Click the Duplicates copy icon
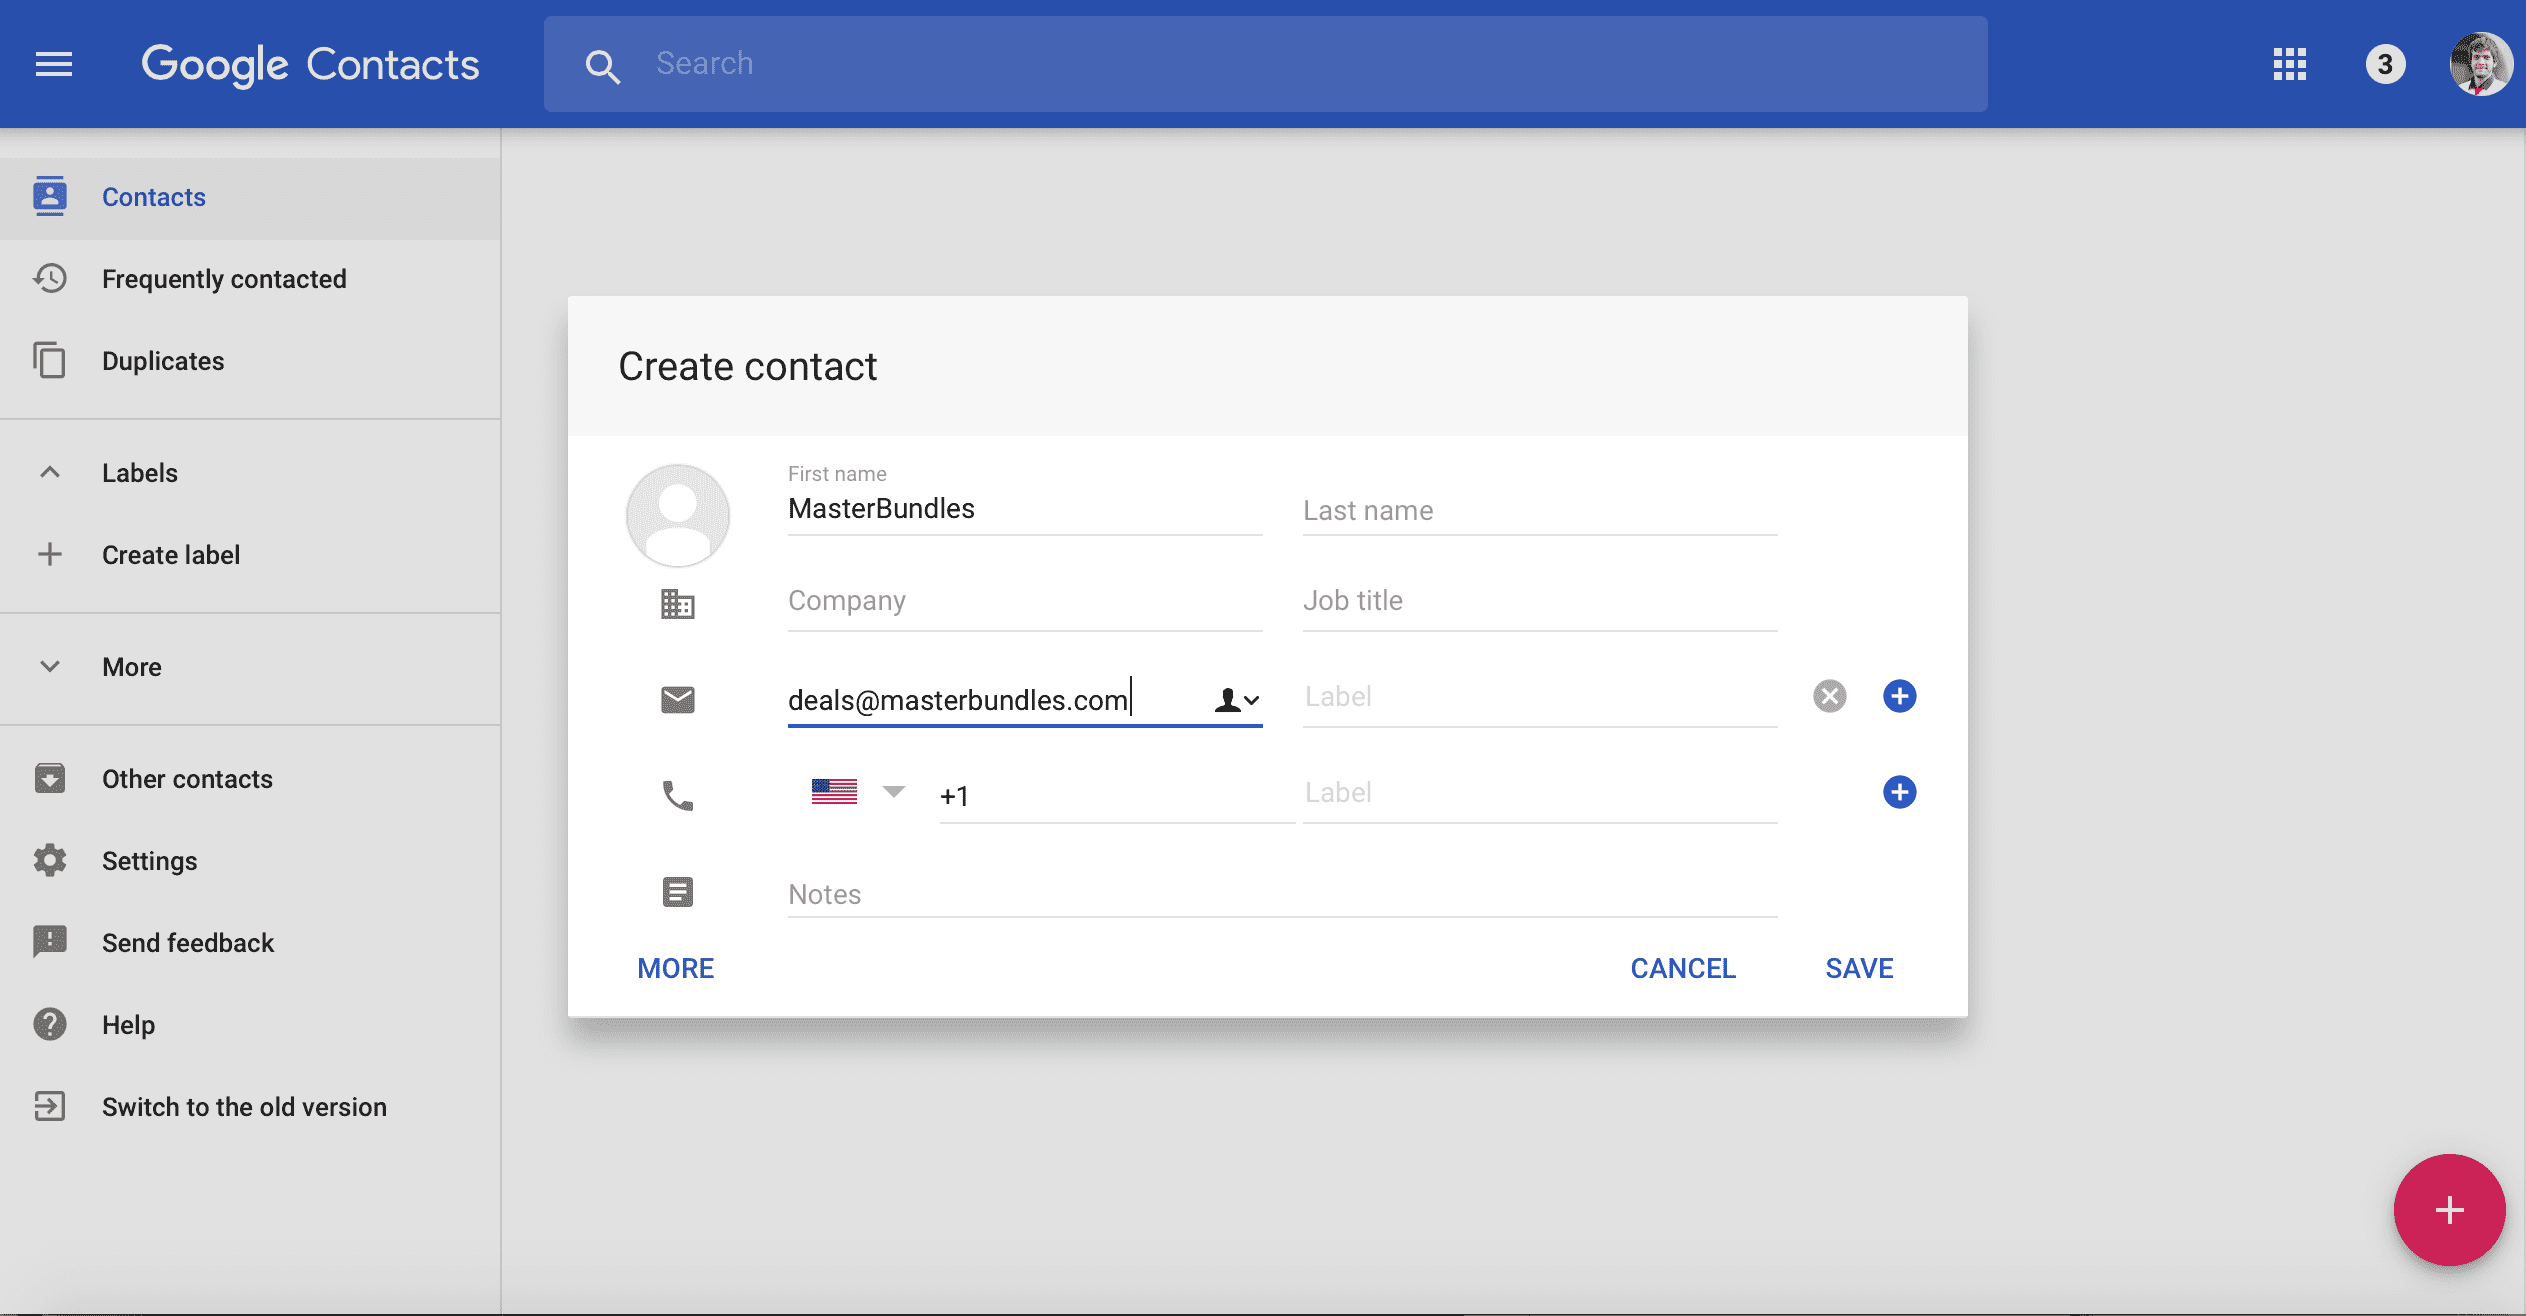The image size is (2526, 1316). 50,360
